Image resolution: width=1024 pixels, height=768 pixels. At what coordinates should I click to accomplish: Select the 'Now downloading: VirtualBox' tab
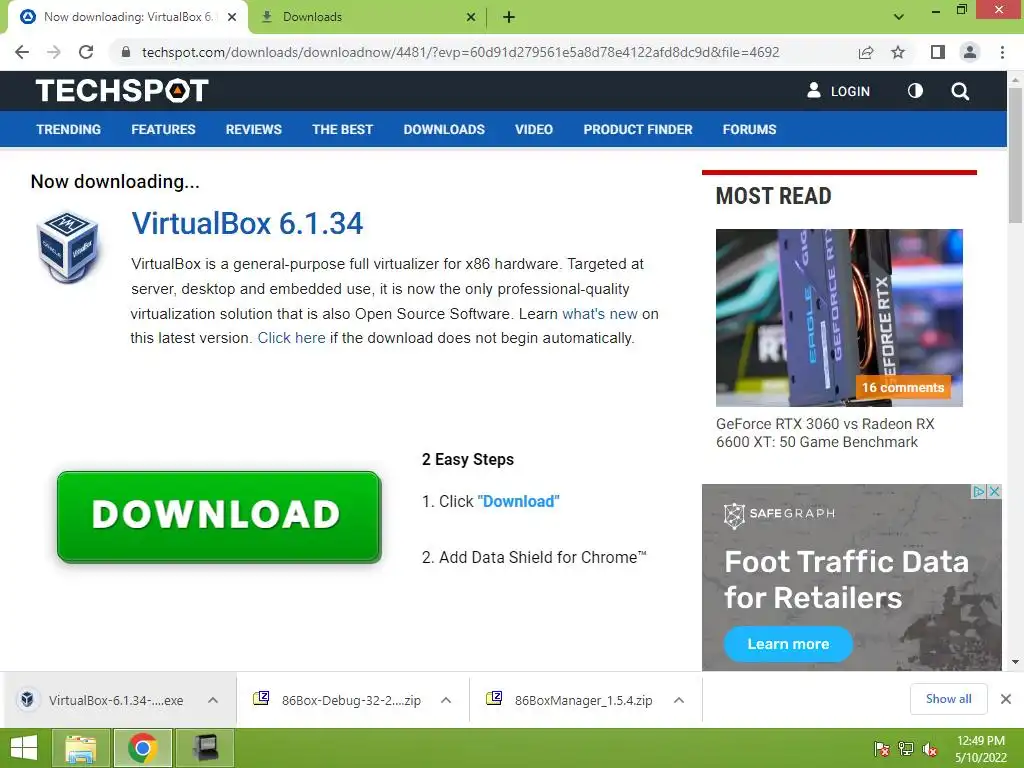click(128, 17)
